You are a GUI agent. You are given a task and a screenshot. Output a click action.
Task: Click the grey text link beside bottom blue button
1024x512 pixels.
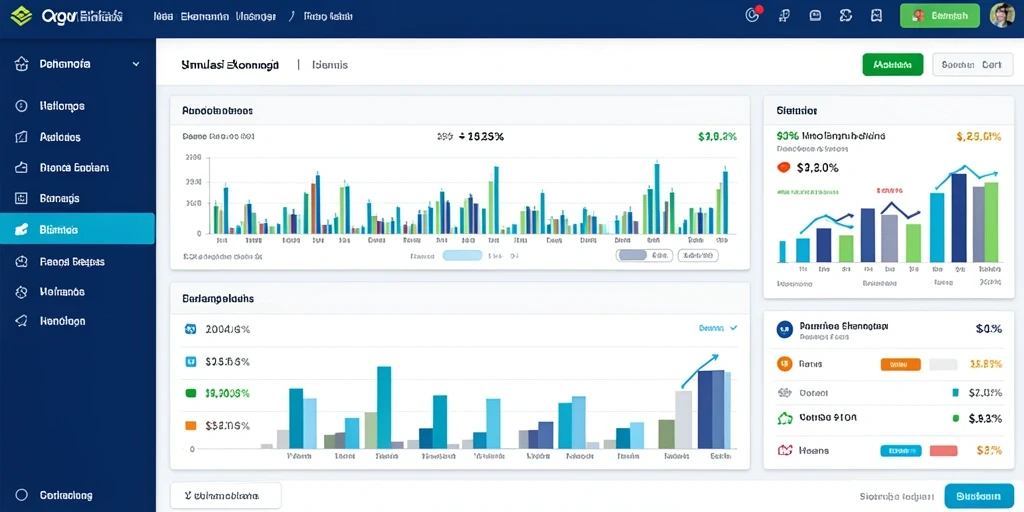[x=897, y=496]
